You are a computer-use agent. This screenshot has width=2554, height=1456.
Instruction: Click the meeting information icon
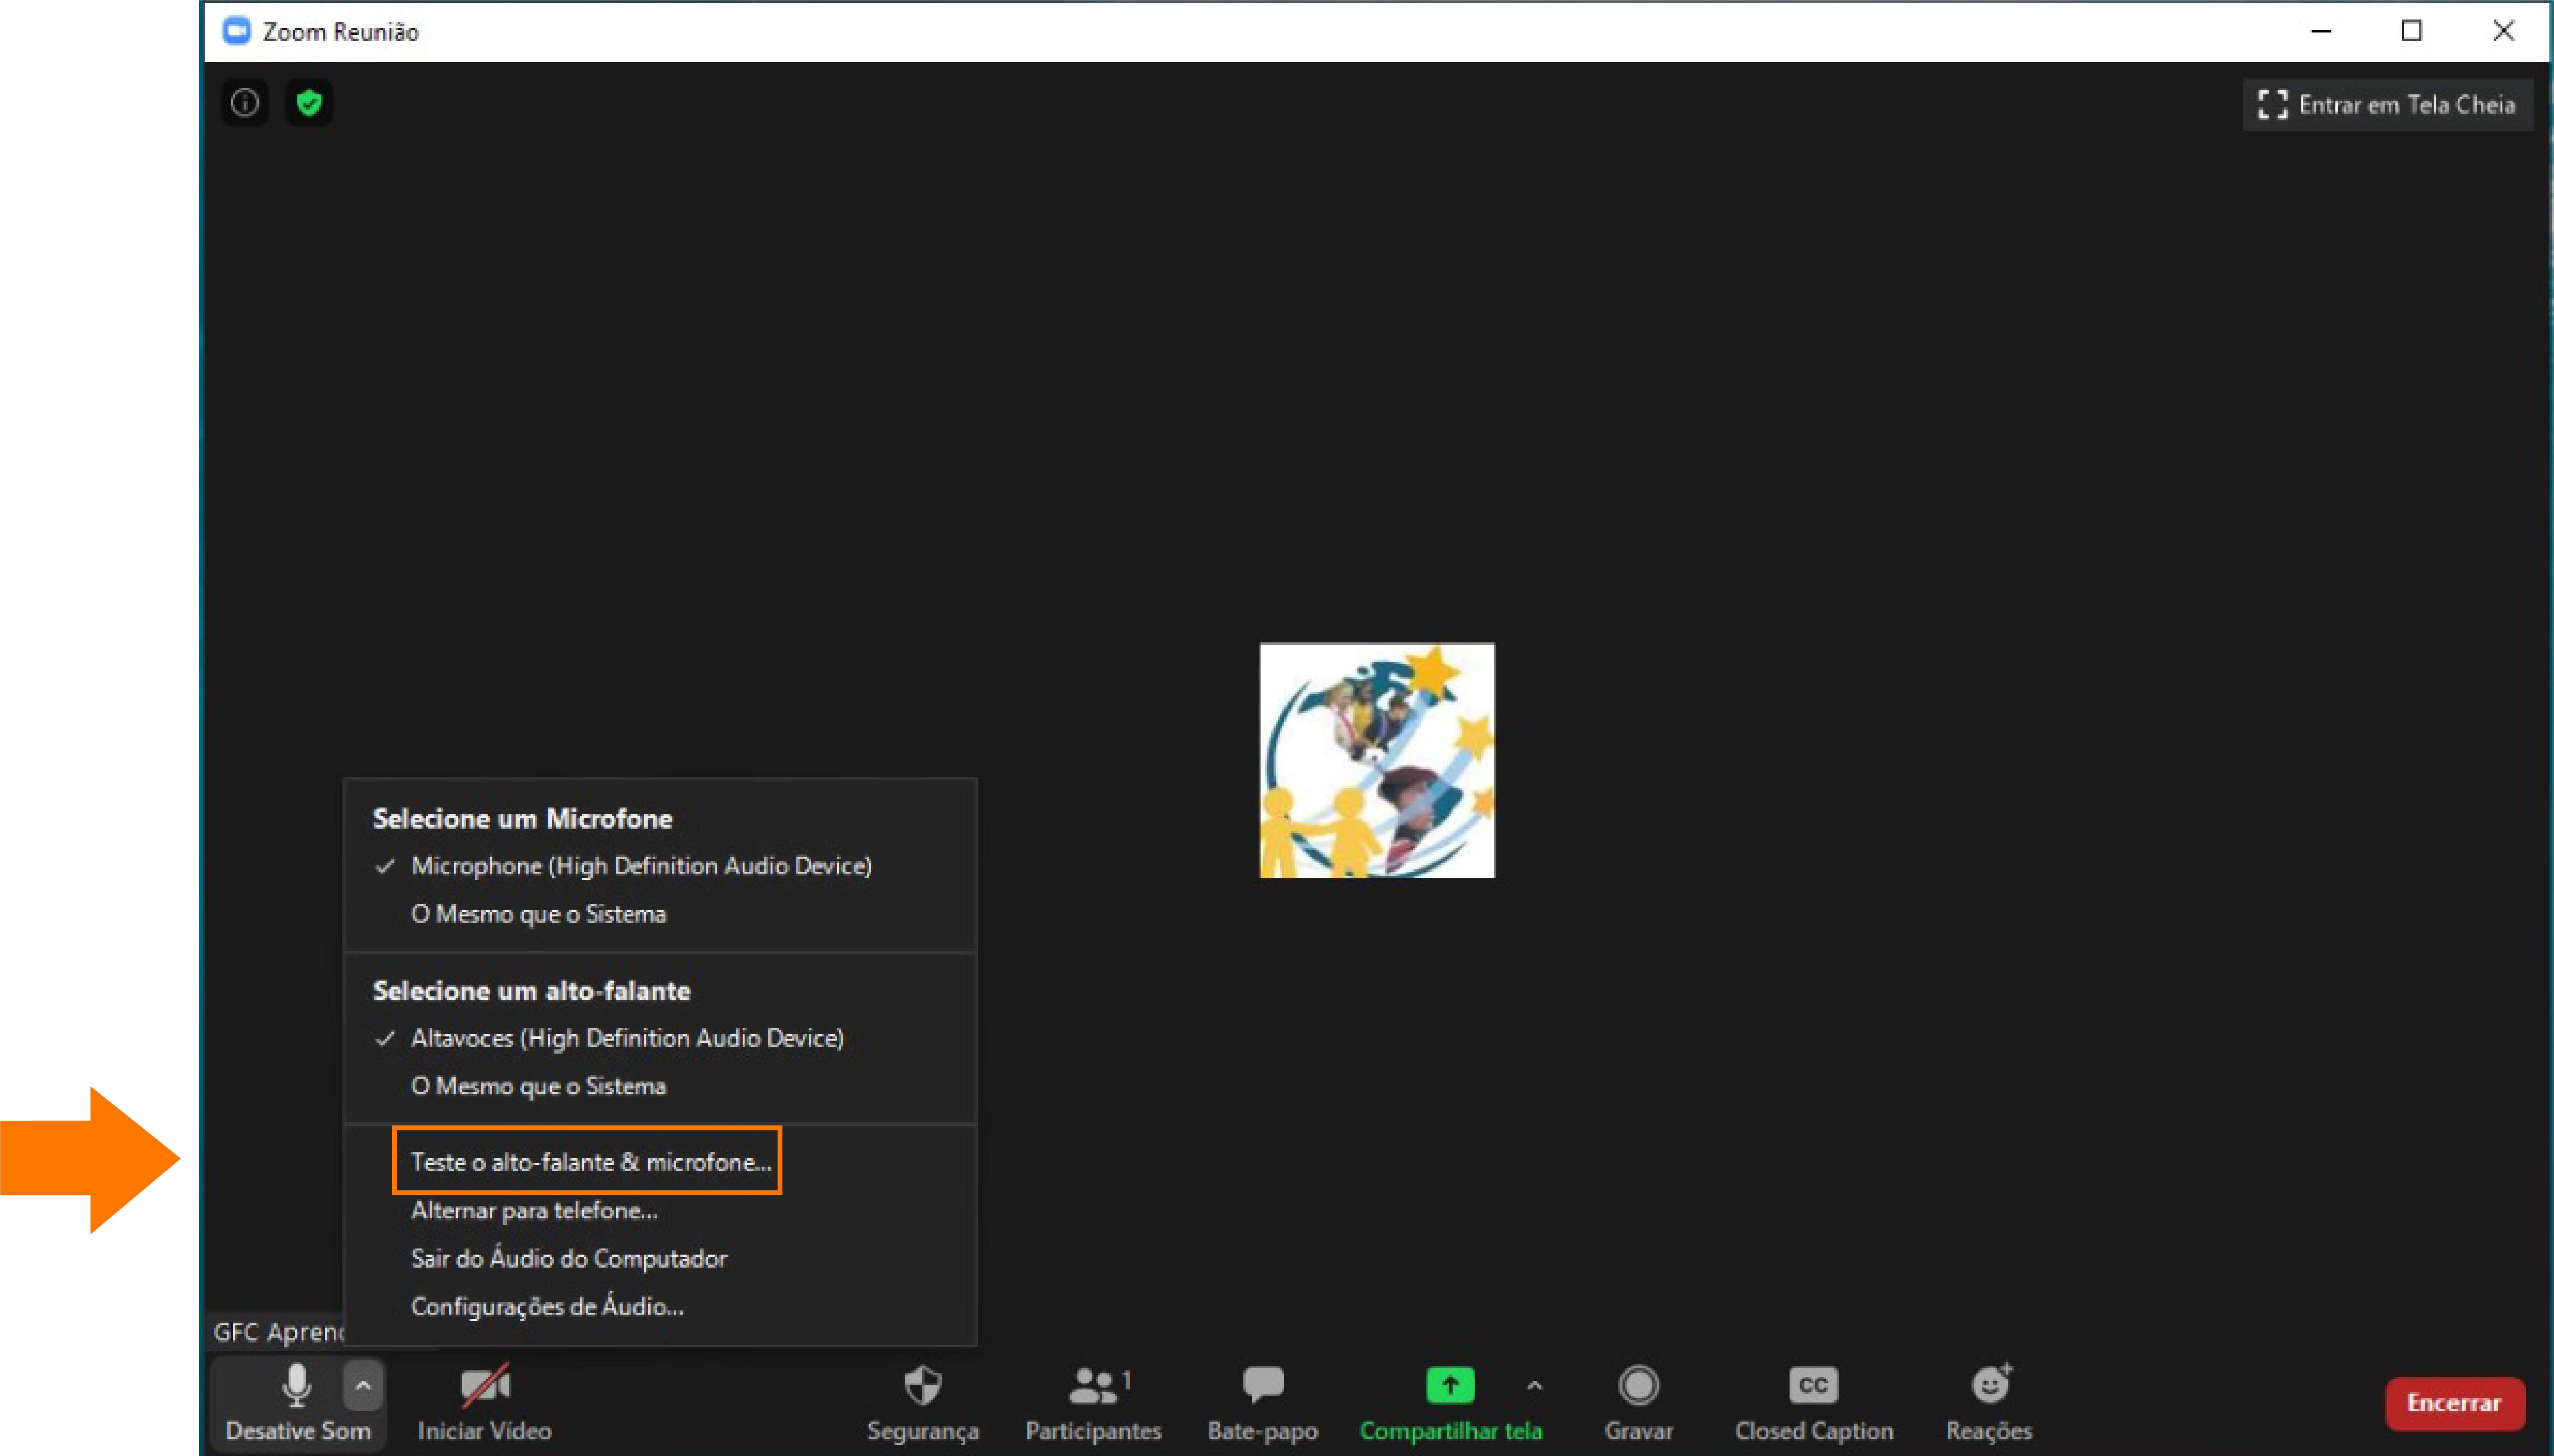245,103
